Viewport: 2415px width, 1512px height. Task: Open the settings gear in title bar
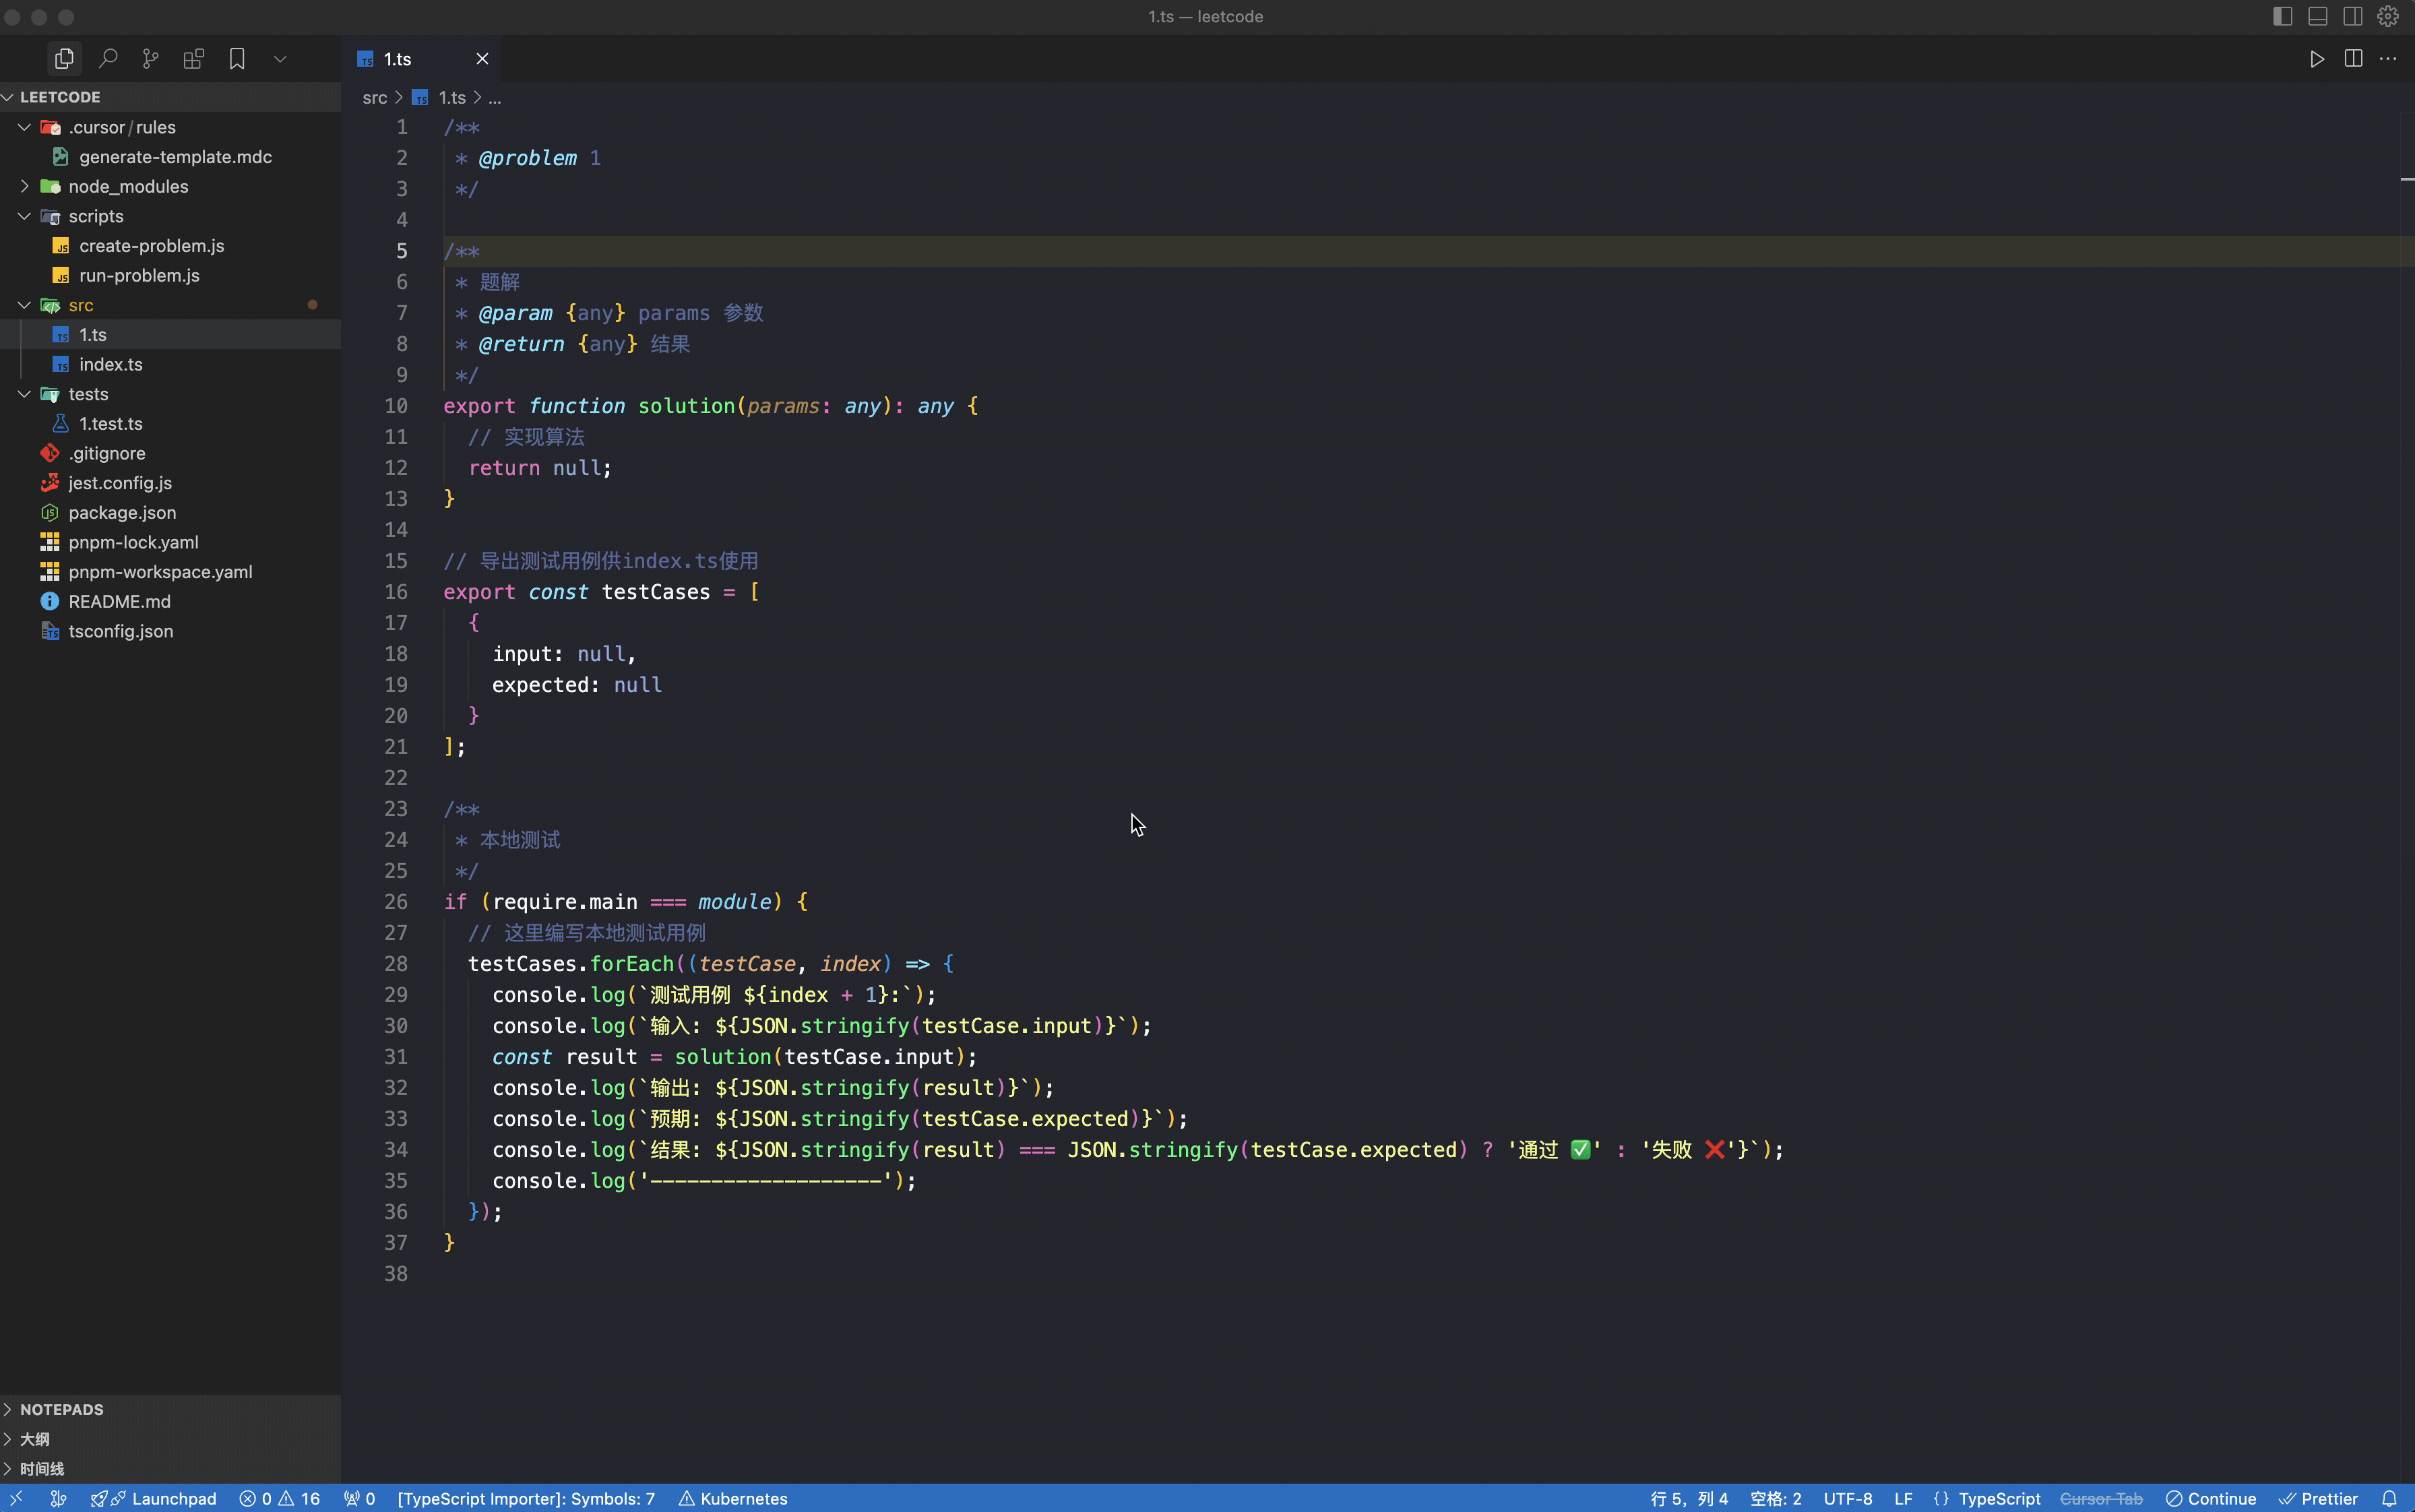tap(2388, 17)
